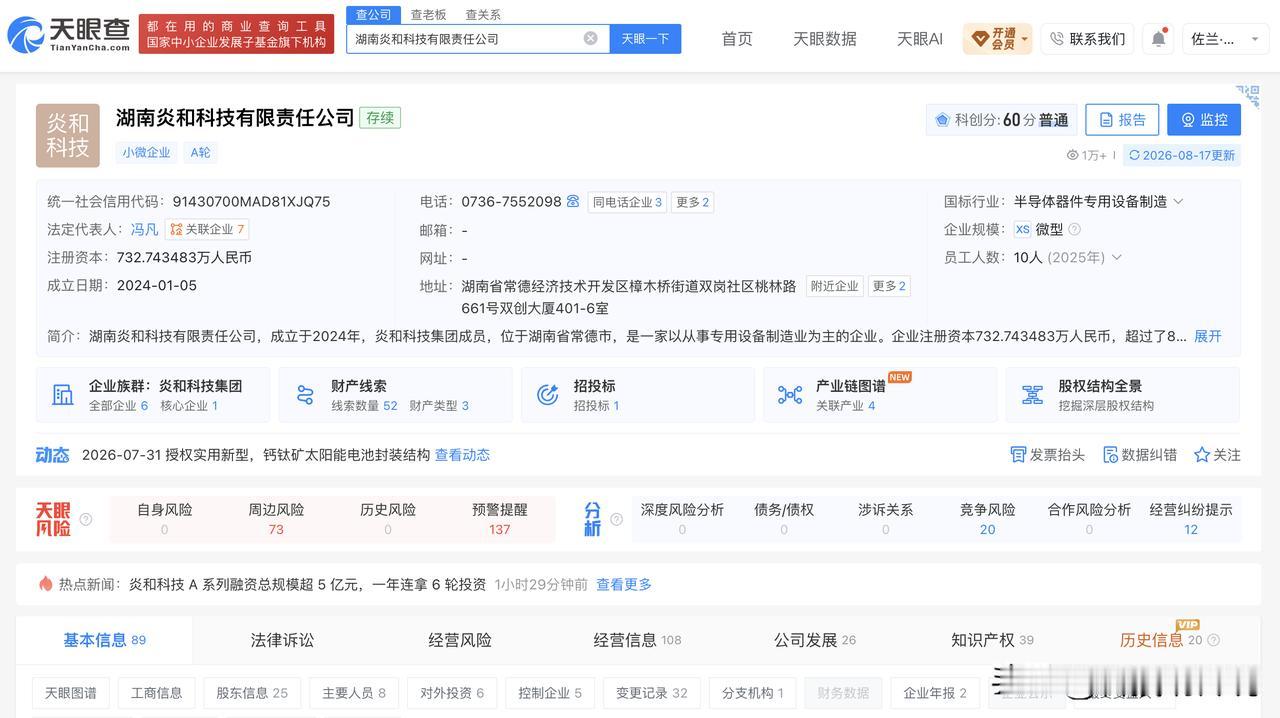Click the 小微企业 tag

(146, 153)
